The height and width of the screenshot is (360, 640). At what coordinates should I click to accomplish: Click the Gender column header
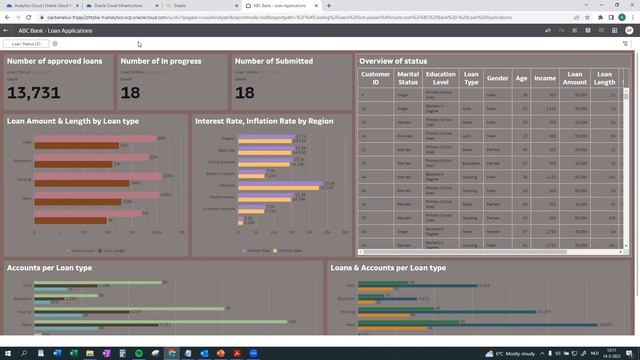tap(497, 78)
